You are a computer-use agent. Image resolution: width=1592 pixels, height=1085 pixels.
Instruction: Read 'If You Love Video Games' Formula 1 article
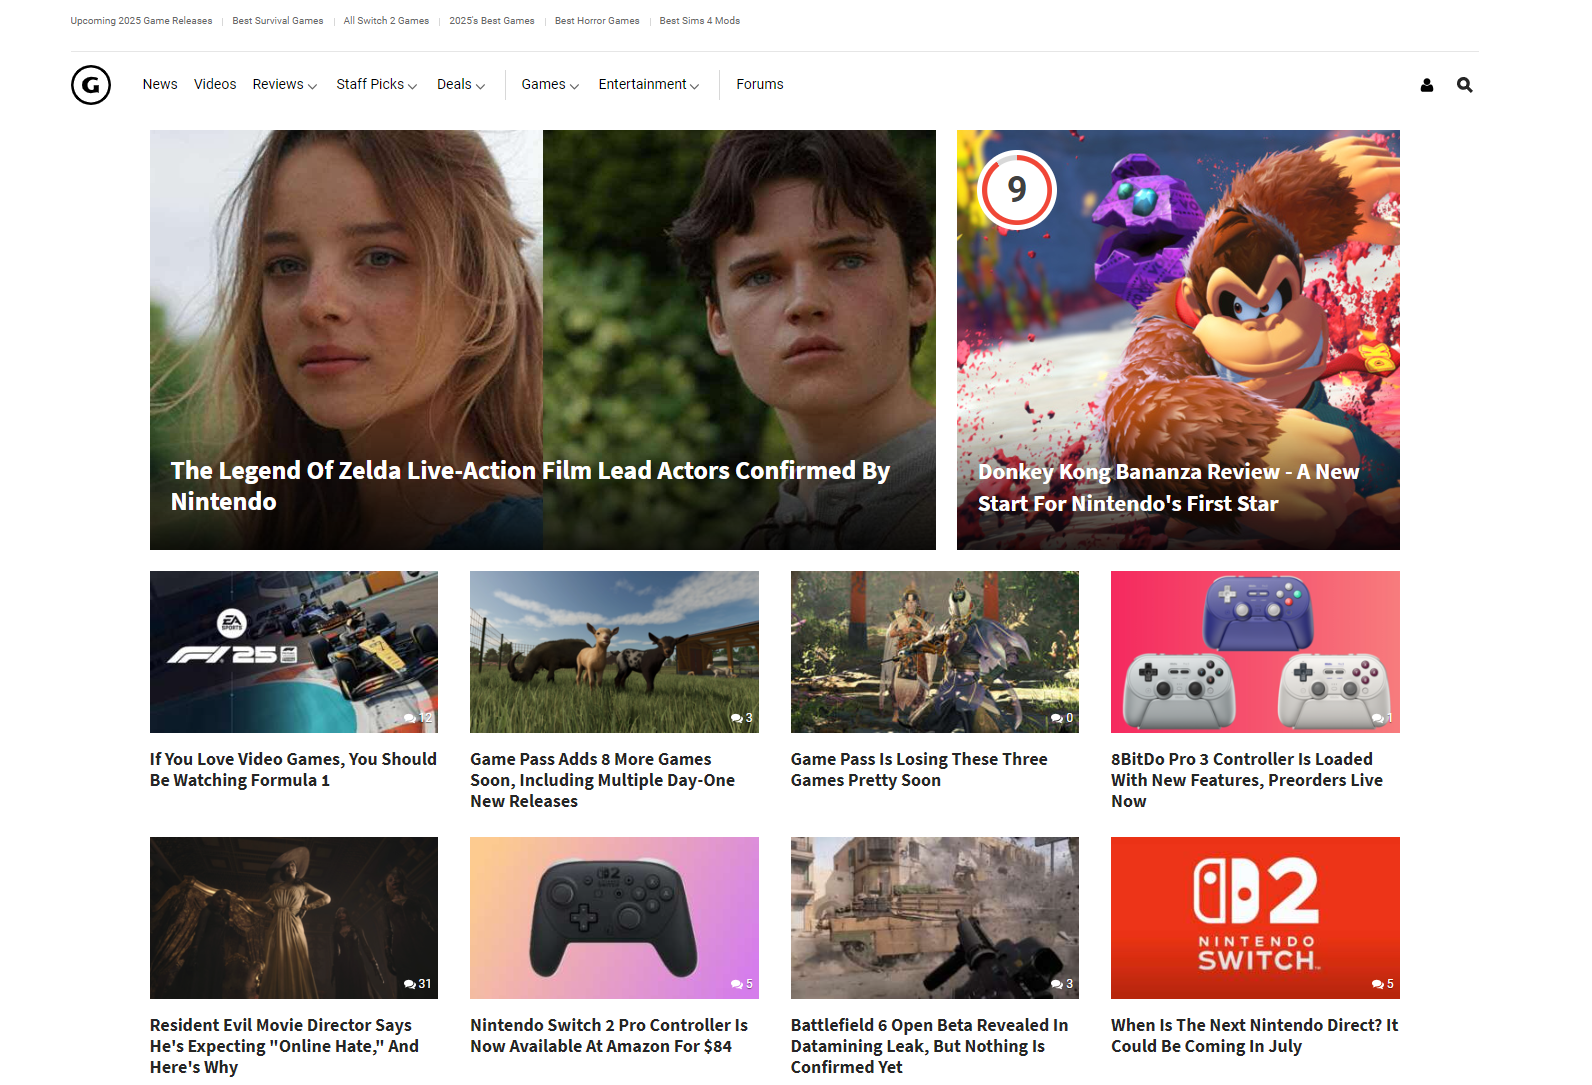[293, 770]
